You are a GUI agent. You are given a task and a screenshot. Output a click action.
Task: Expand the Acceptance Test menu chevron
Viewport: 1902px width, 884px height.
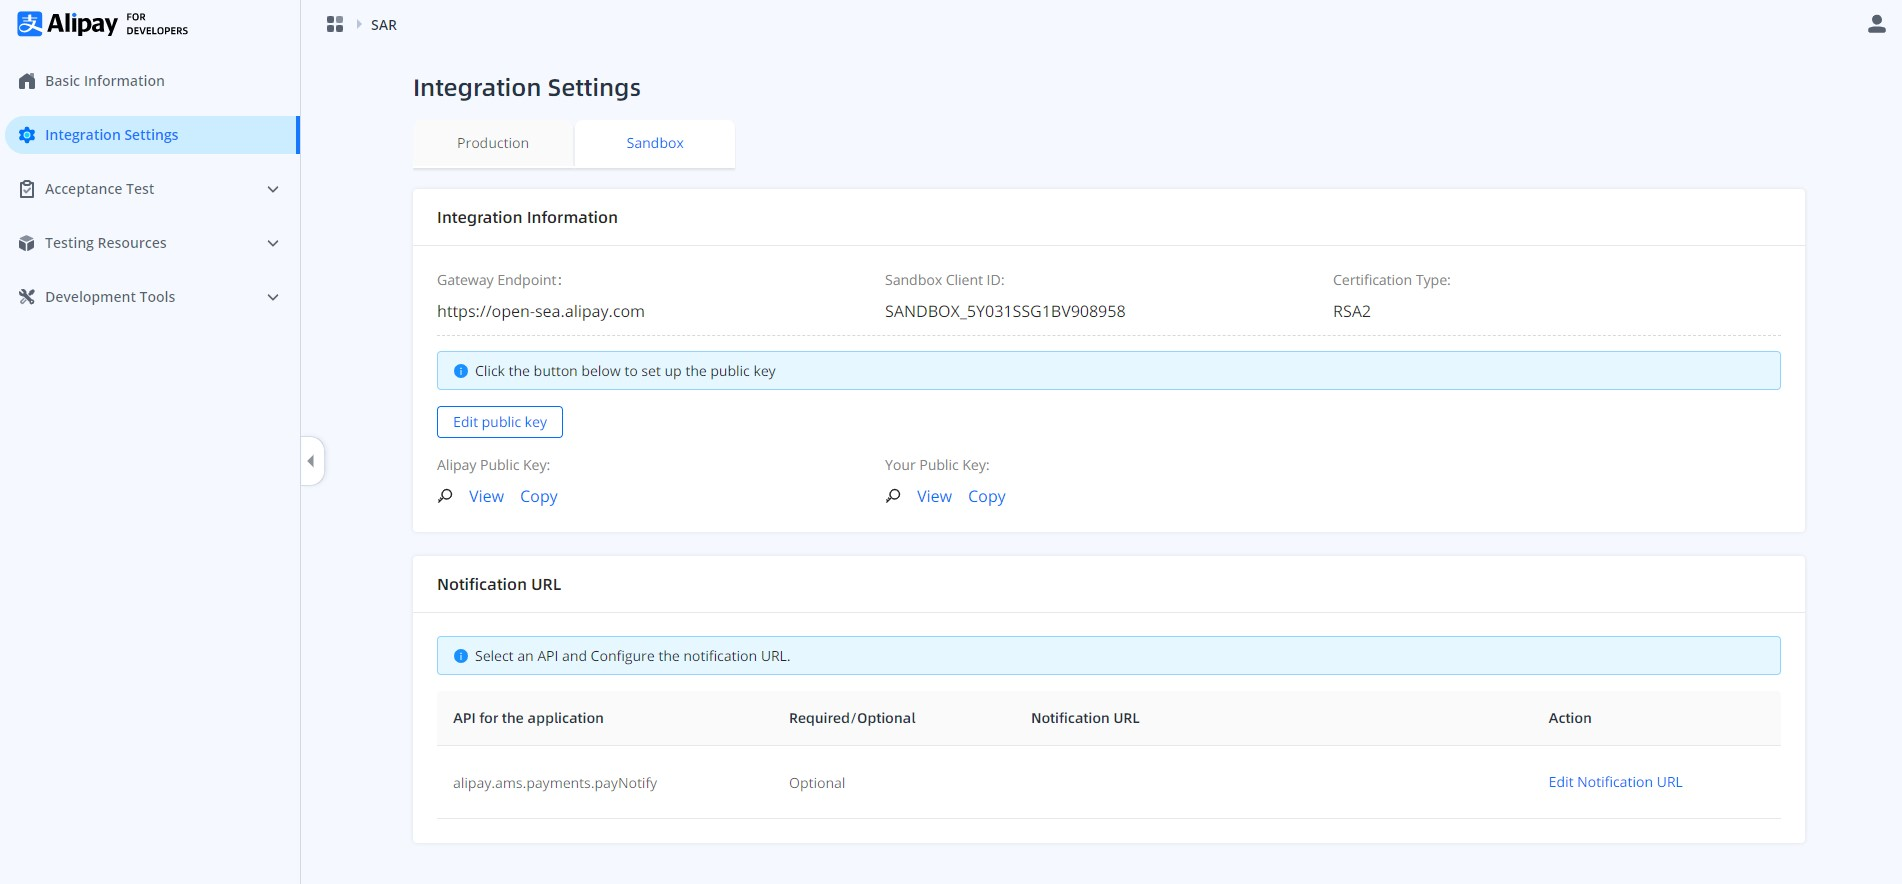273,189
